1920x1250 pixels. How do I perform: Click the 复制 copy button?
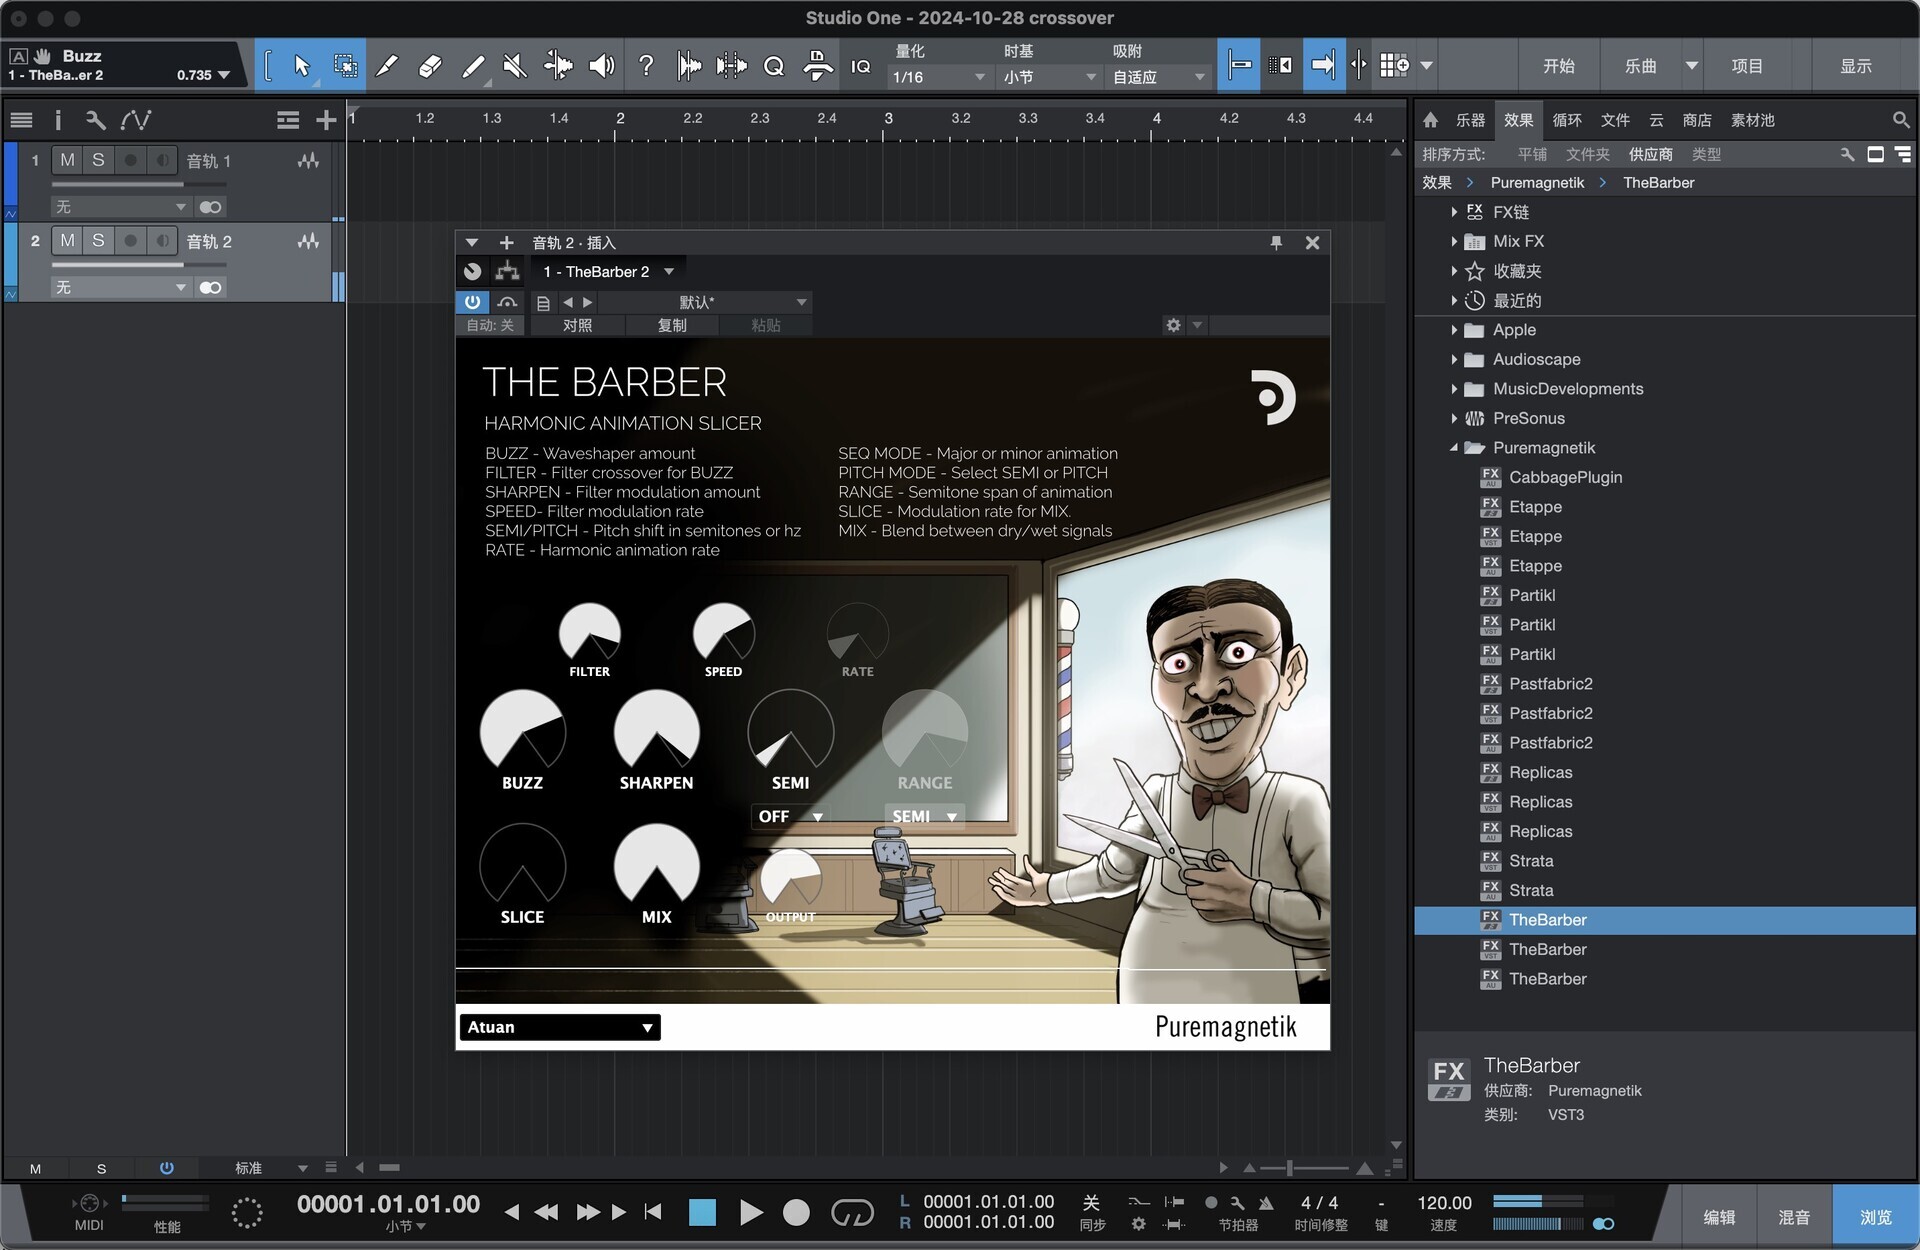(x=672, y=325)
